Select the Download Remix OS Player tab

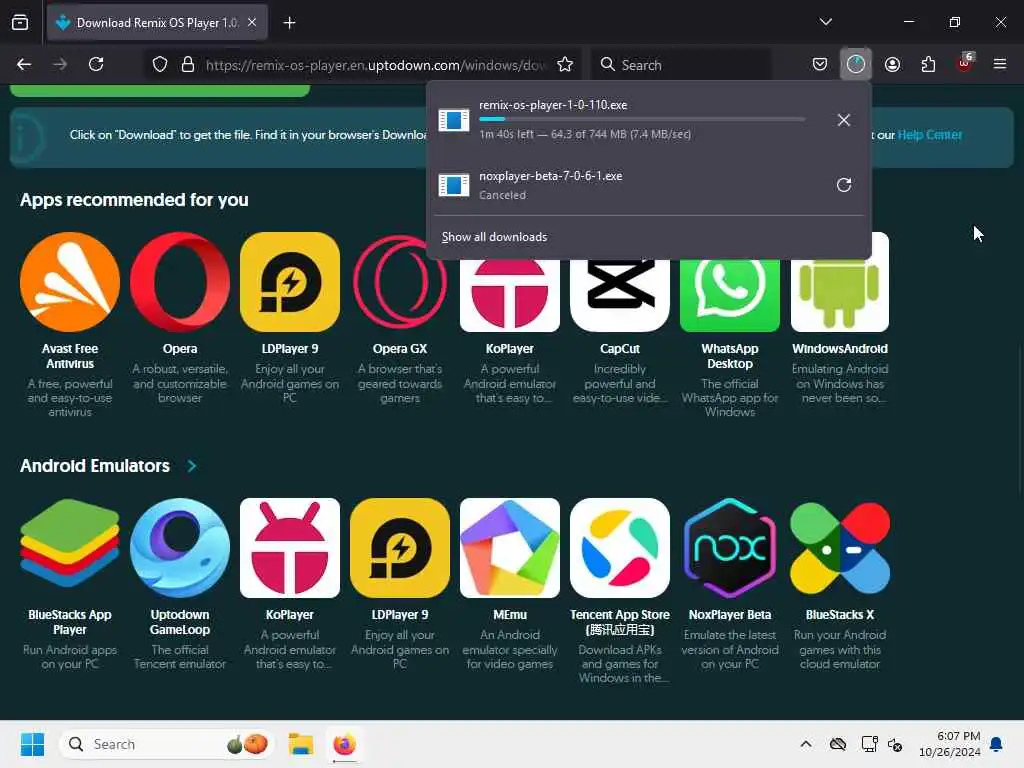(x=157, y=22)
